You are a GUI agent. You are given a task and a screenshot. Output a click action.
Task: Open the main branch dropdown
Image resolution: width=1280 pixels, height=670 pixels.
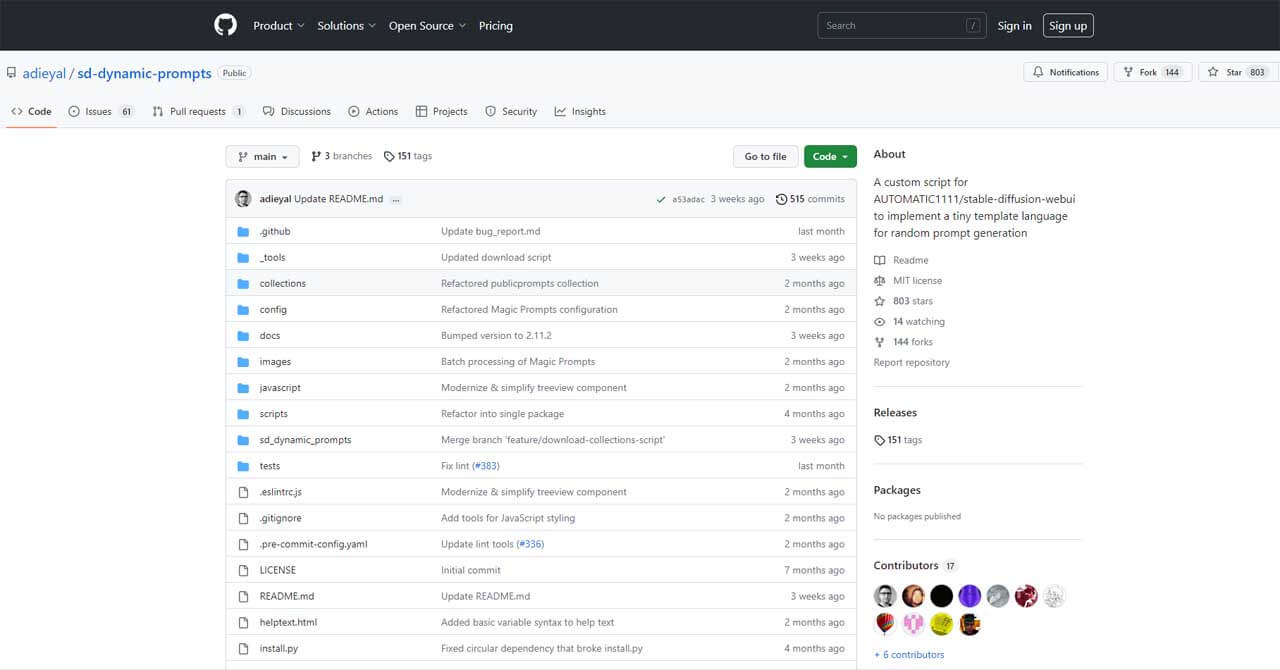pyautogui.click(x=263, y=157)
